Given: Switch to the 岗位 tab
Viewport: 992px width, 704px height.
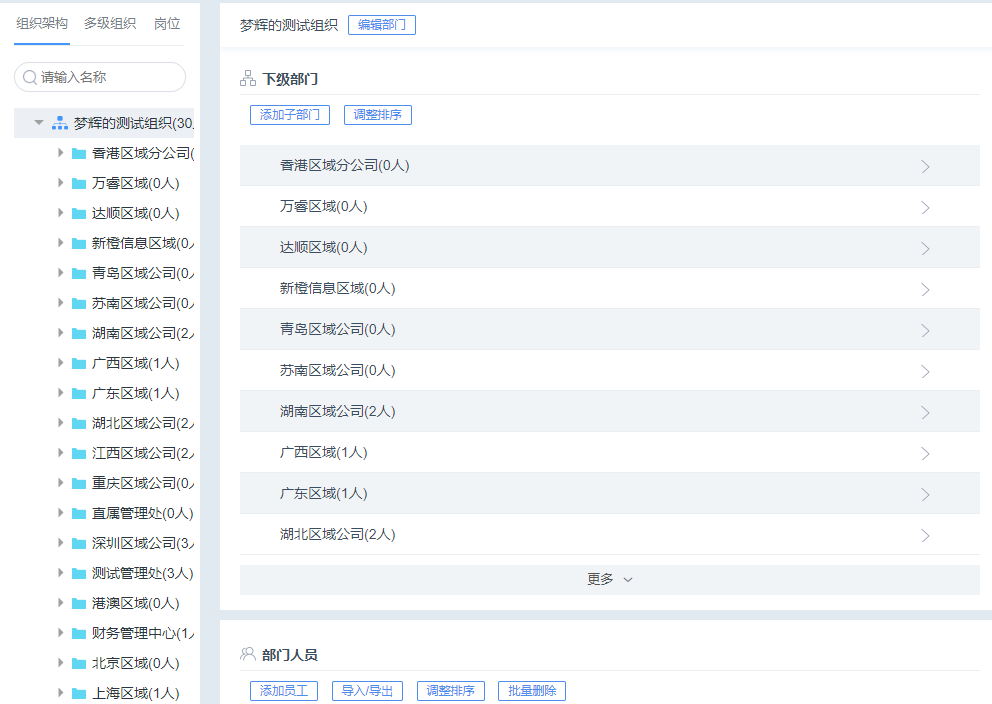Looking at the screenshot, I should pos(167,23).
